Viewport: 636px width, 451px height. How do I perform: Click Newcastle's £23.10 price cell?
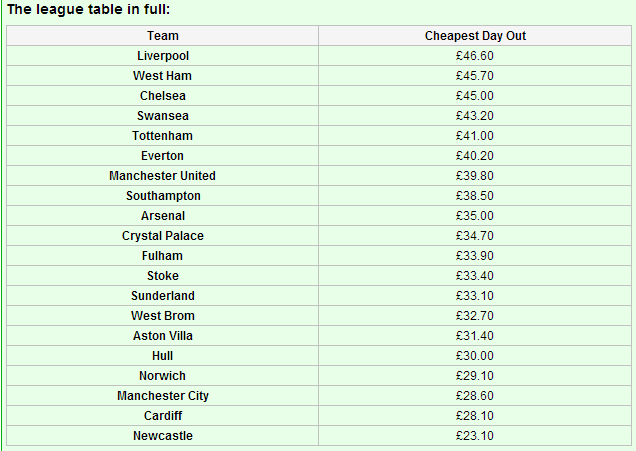pyautogui.click(x=475, y=436)
